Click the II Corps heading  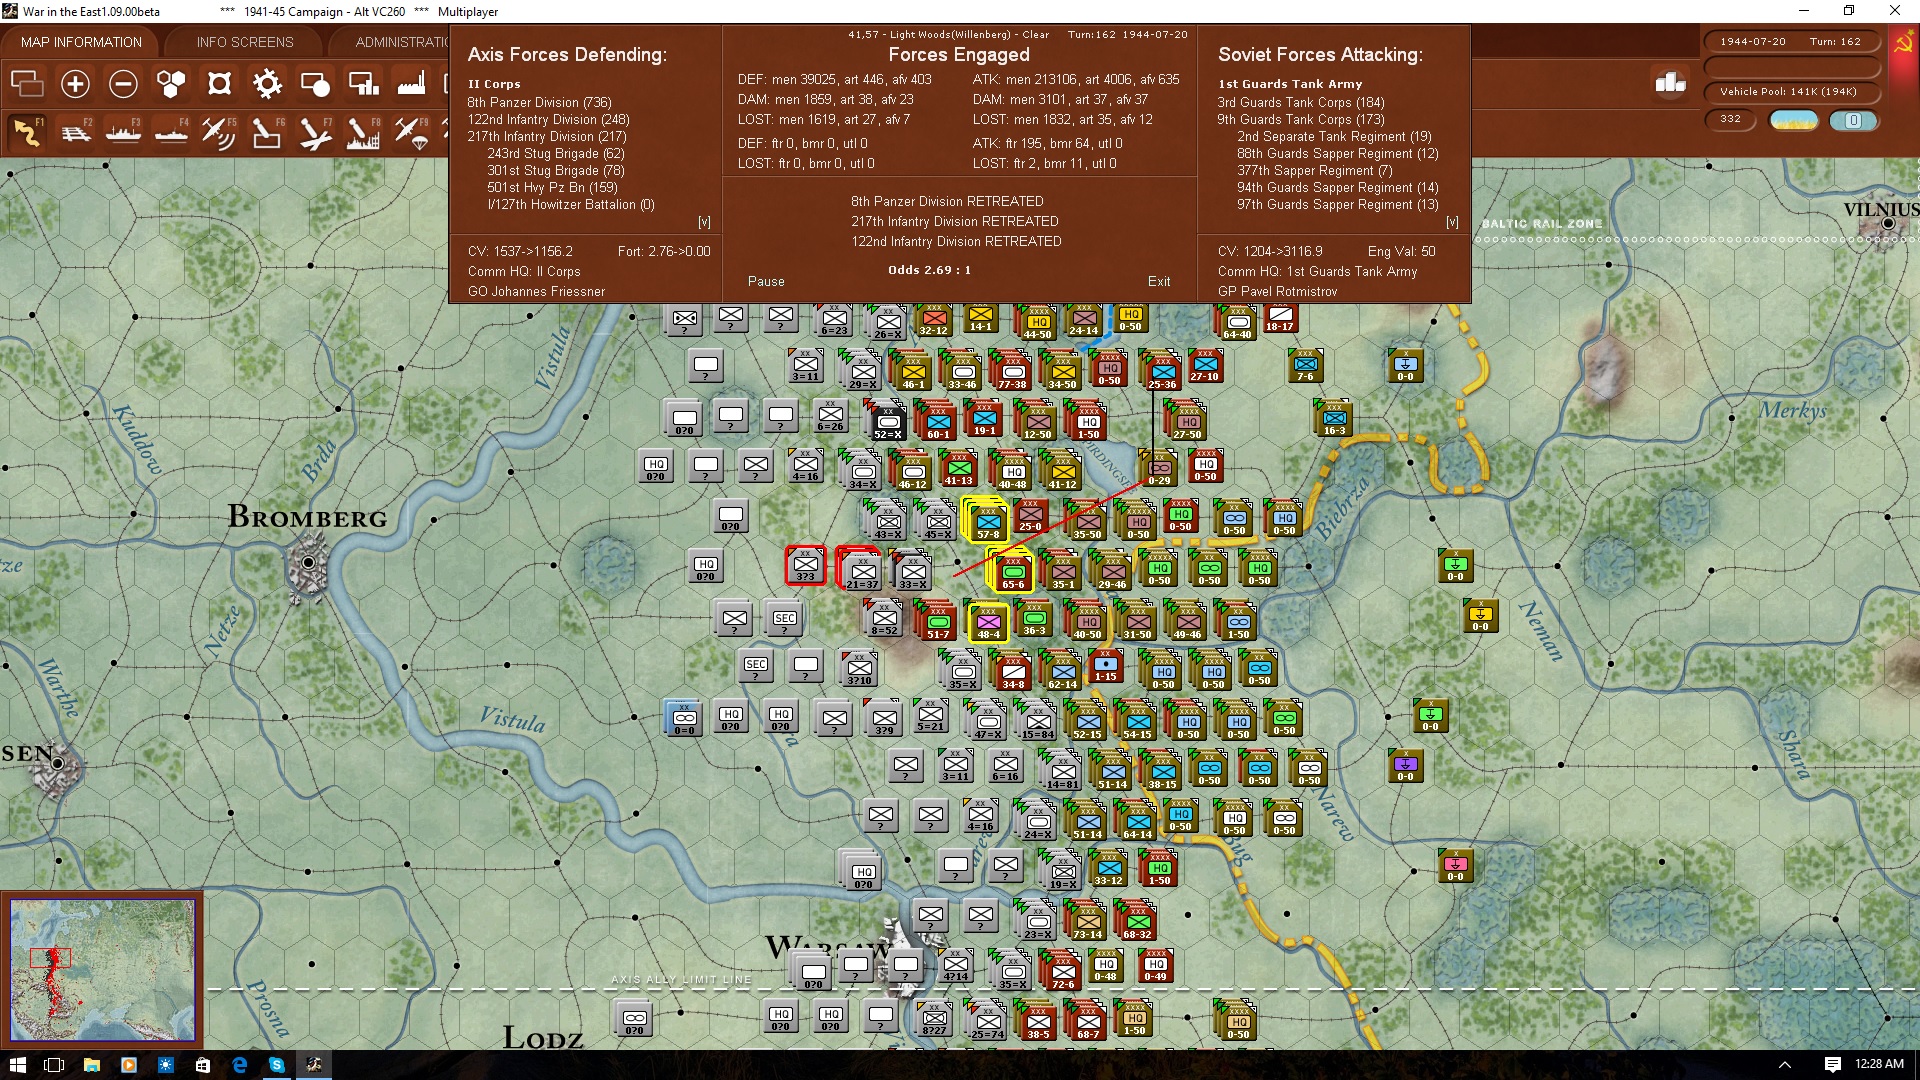click(x=494, y=84)
